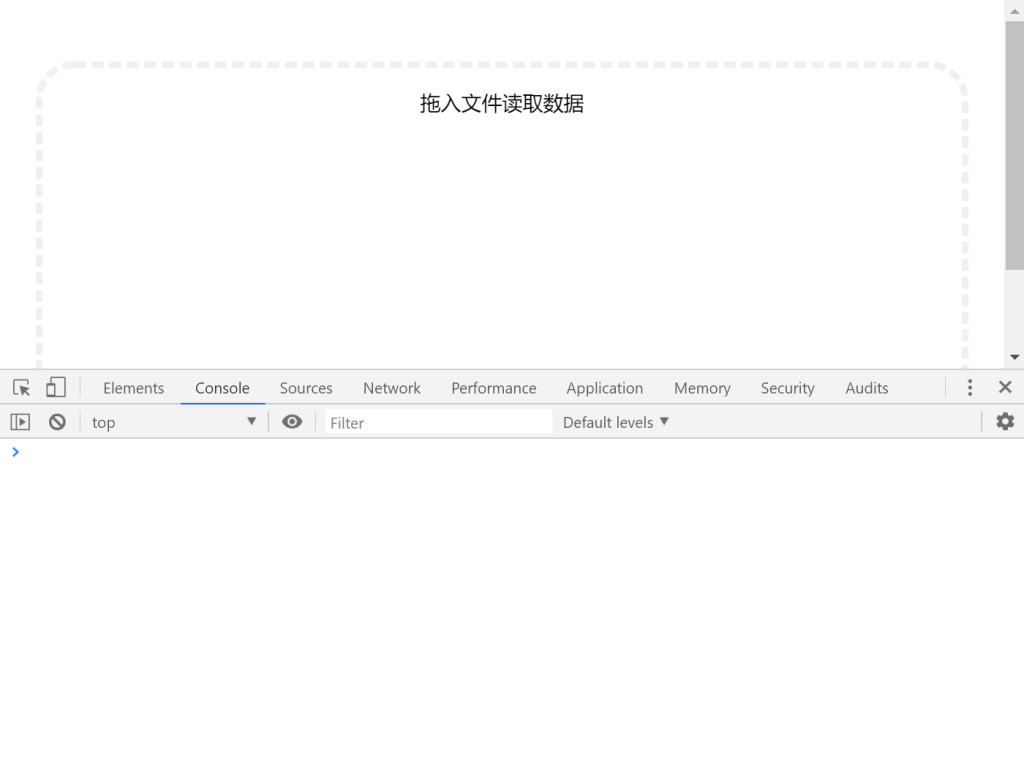Select the Application tab

pyautogui.click(x=605, y=387)
